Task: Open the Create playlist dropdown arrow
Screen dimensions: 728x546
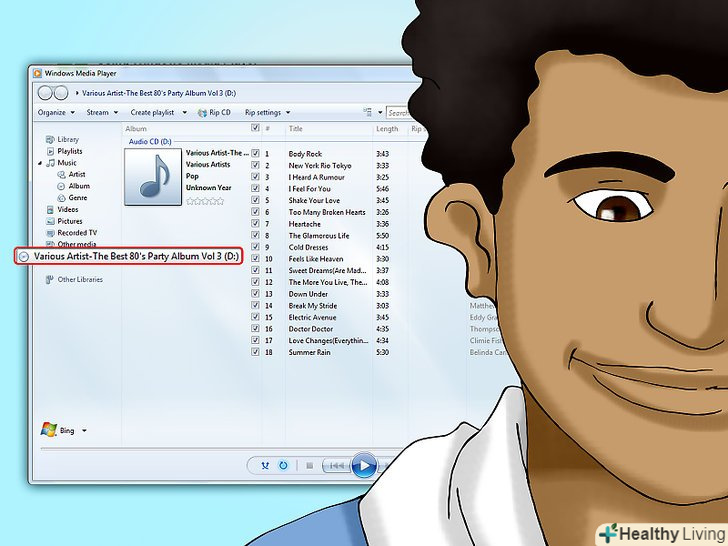Action: pos(184,112)
